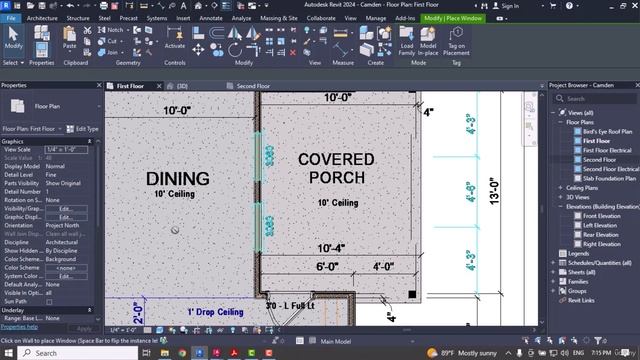Click the Open folder icon in quick access toolbar
This screenshot has height=360, width=640.
30,6
